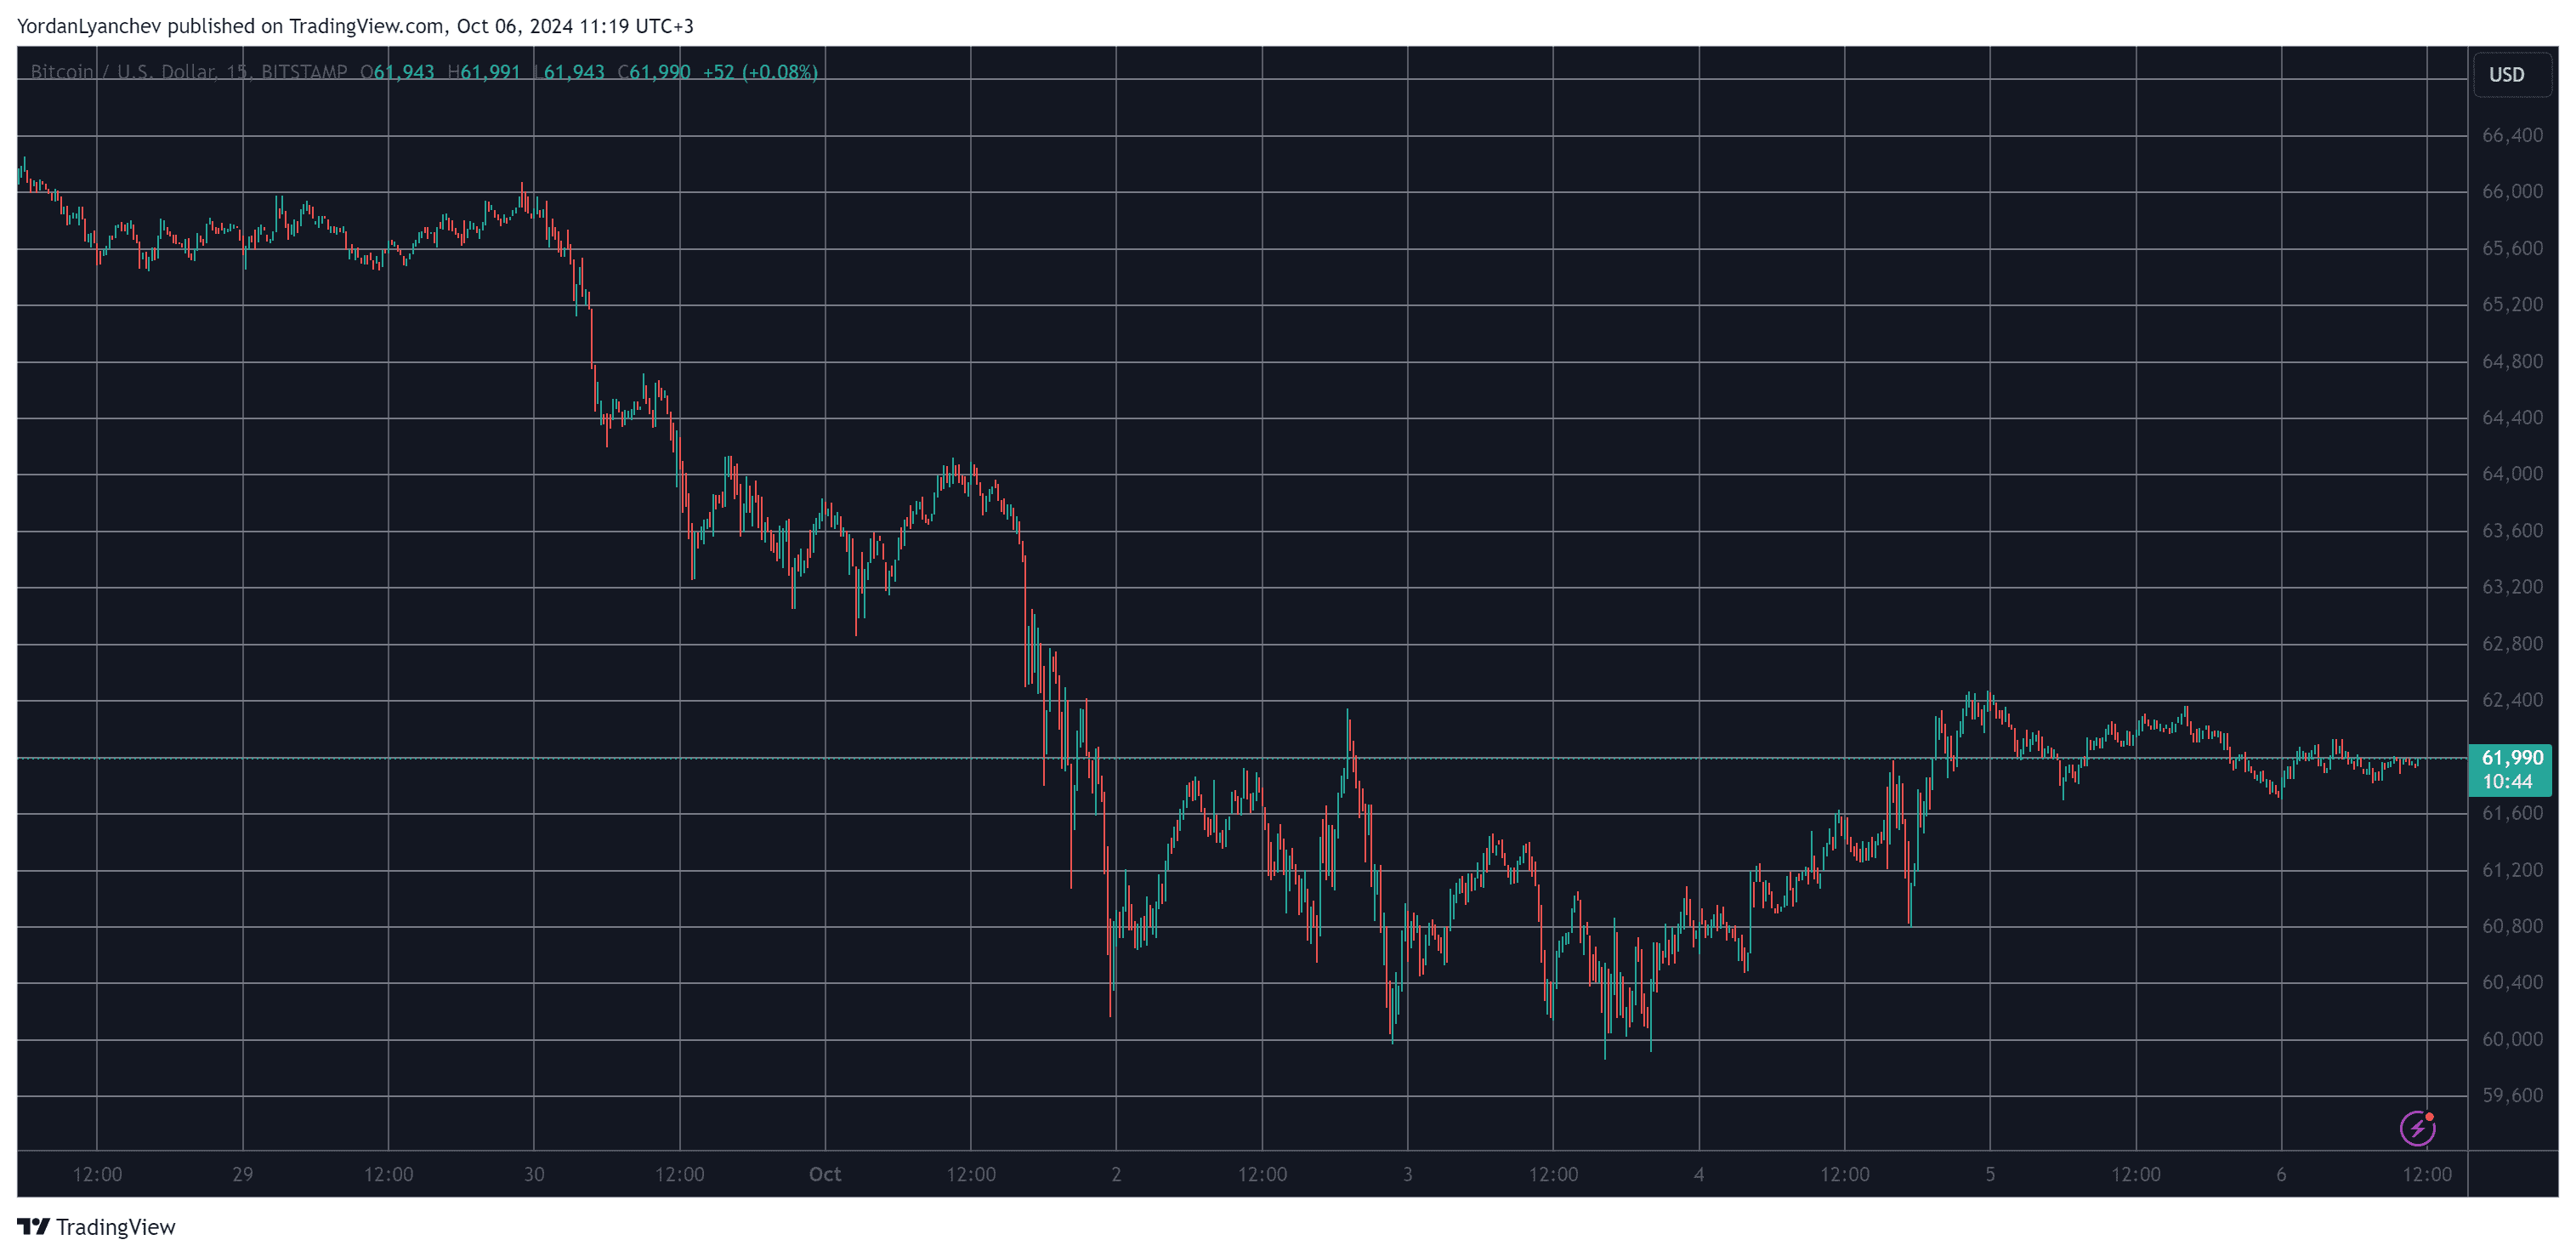This screenshot has height=1257, width=2576.
Task: Select the 65,200 price axis label
Action: point(2512,304)
